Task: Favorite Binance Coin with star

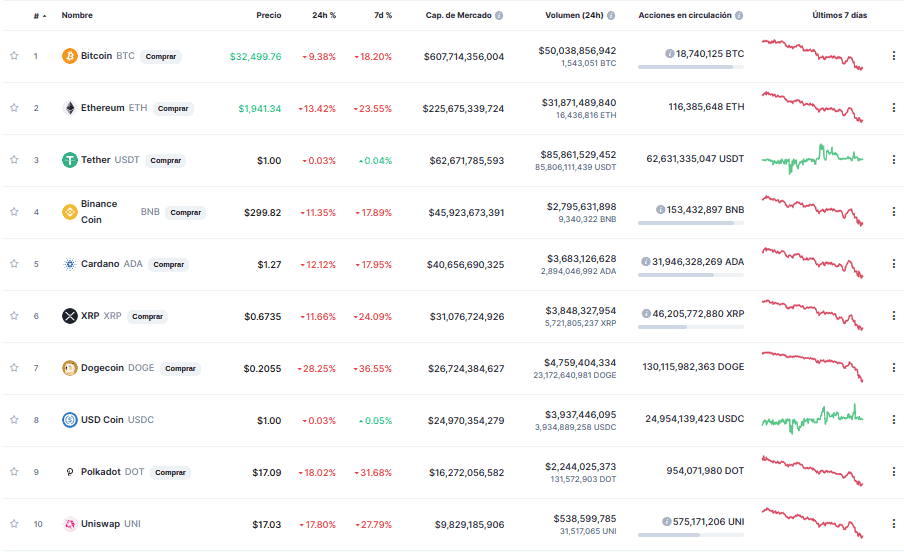Action: point(14,212)
